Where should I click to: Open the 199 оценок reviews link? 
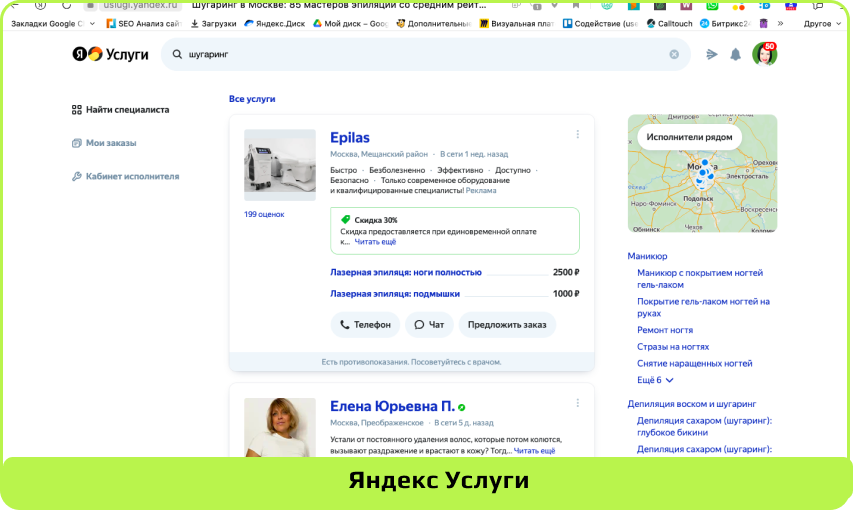click(x=264, y=214)
